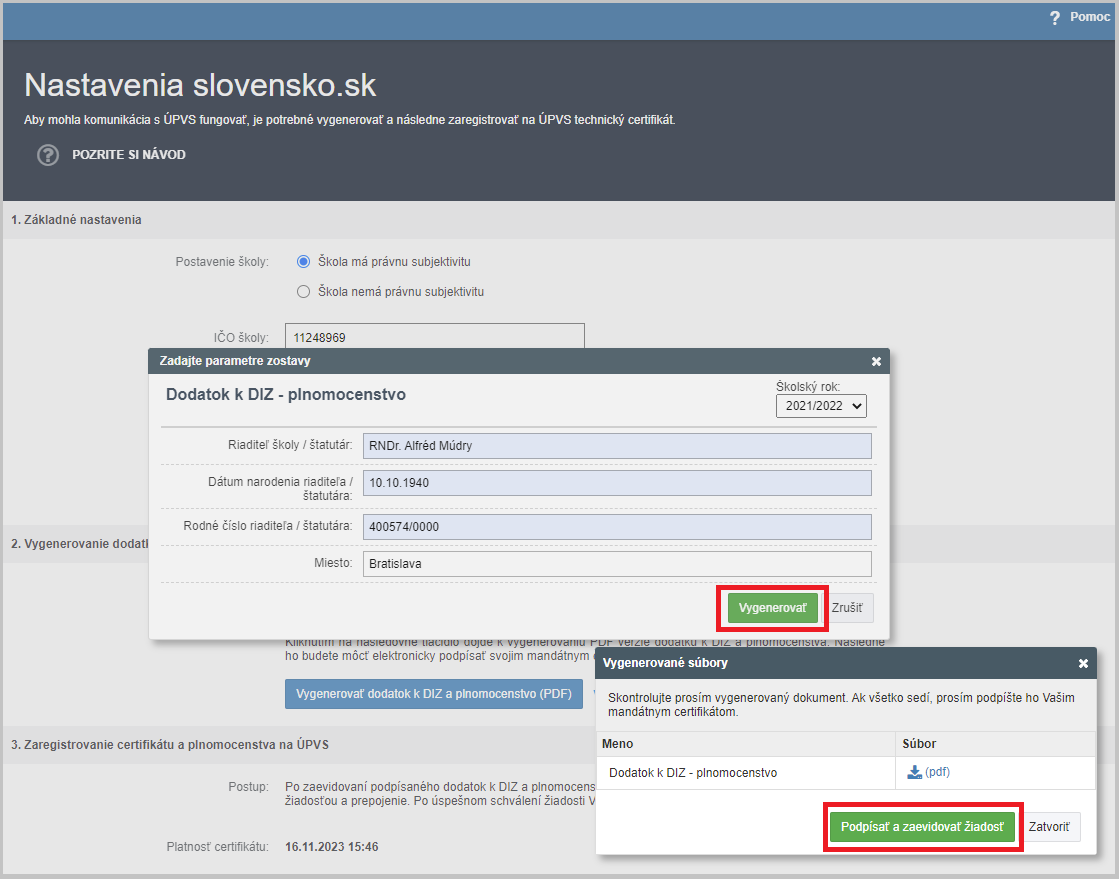Image resolution: width=1119 pixels, height=879 pixels.
Task: Select Škola nemá právnu subjektivitu option
Action: pyautogui.click(x=304, y=292)
